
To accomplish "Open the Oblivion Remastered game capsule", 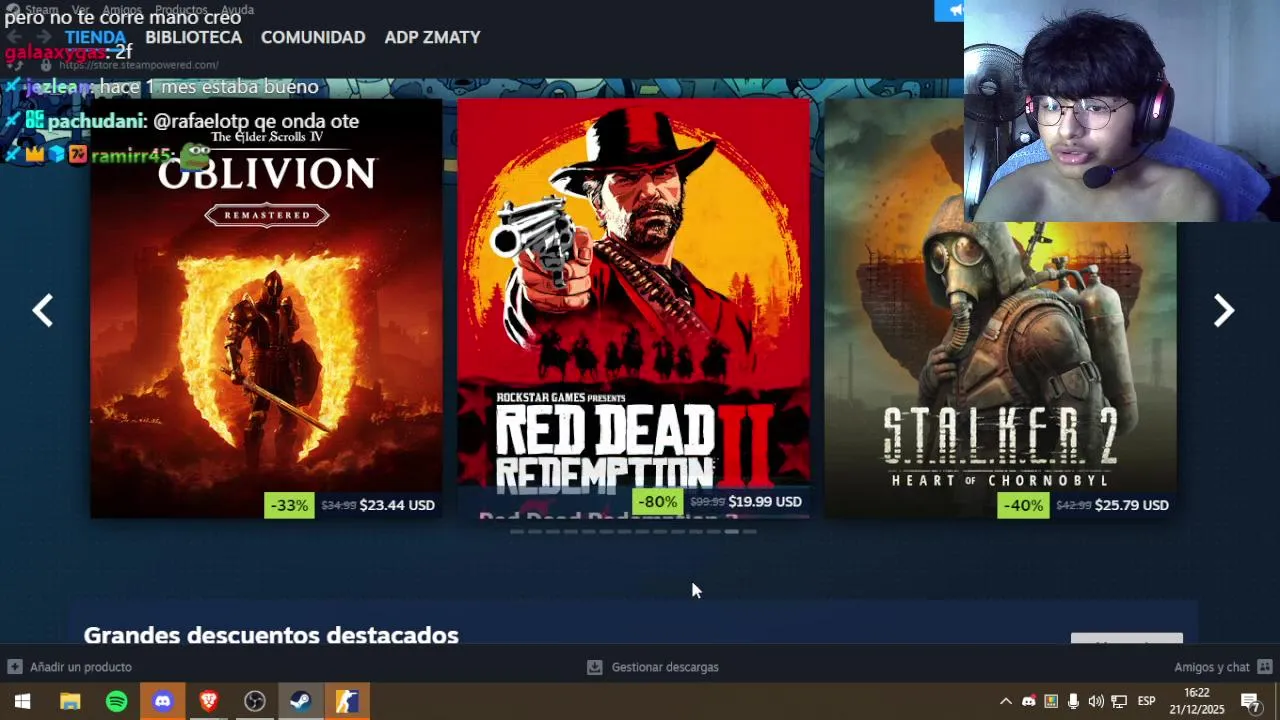I will (266, 308).
